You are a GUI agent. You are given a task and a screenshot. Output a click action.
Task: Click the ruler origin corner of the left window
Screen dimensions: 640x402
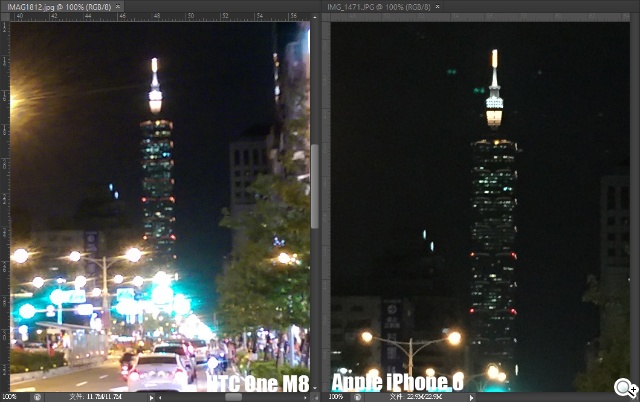coord(5,17)
